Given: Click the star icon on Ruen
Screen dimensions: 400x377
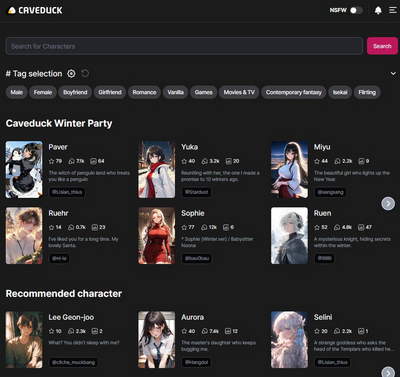Looking at the screenshot, I should click(x=317, y=227).
